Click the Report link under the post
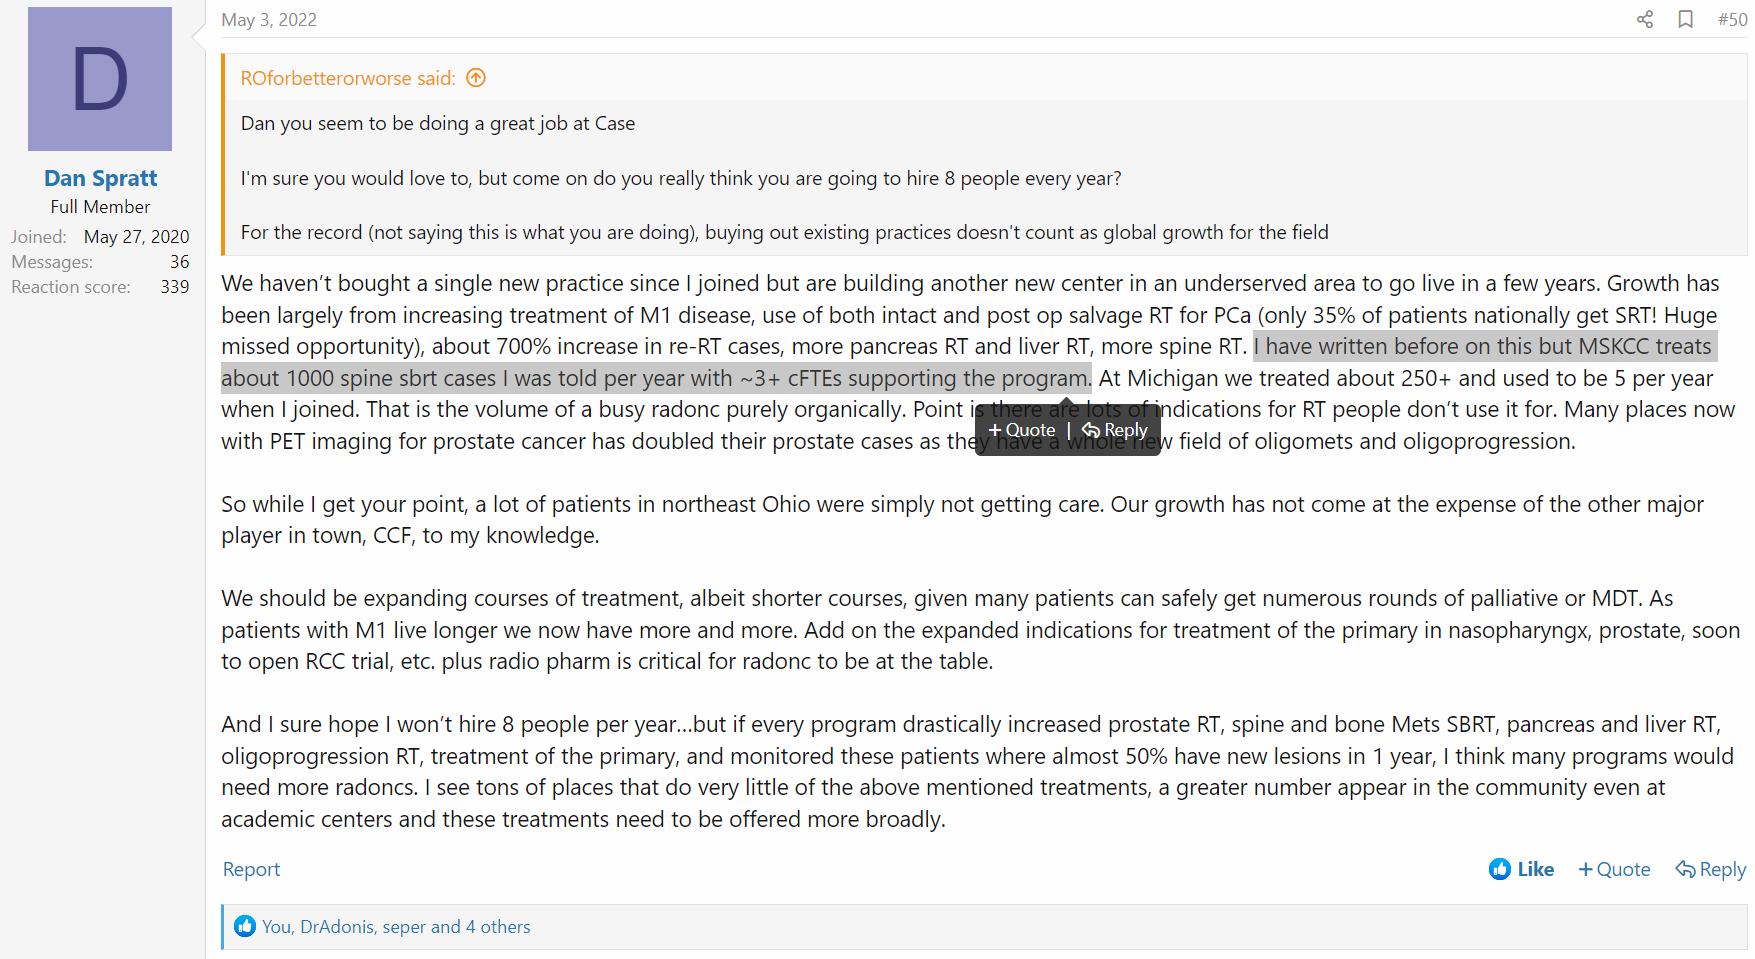This screenshot has width=1755, height=959. pos(251,869)
